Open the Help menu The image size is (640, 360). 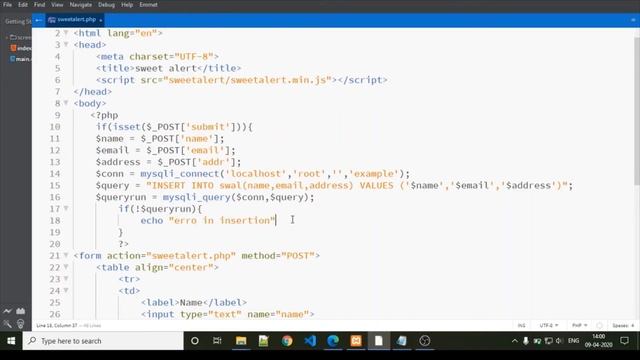click(127, 5)
